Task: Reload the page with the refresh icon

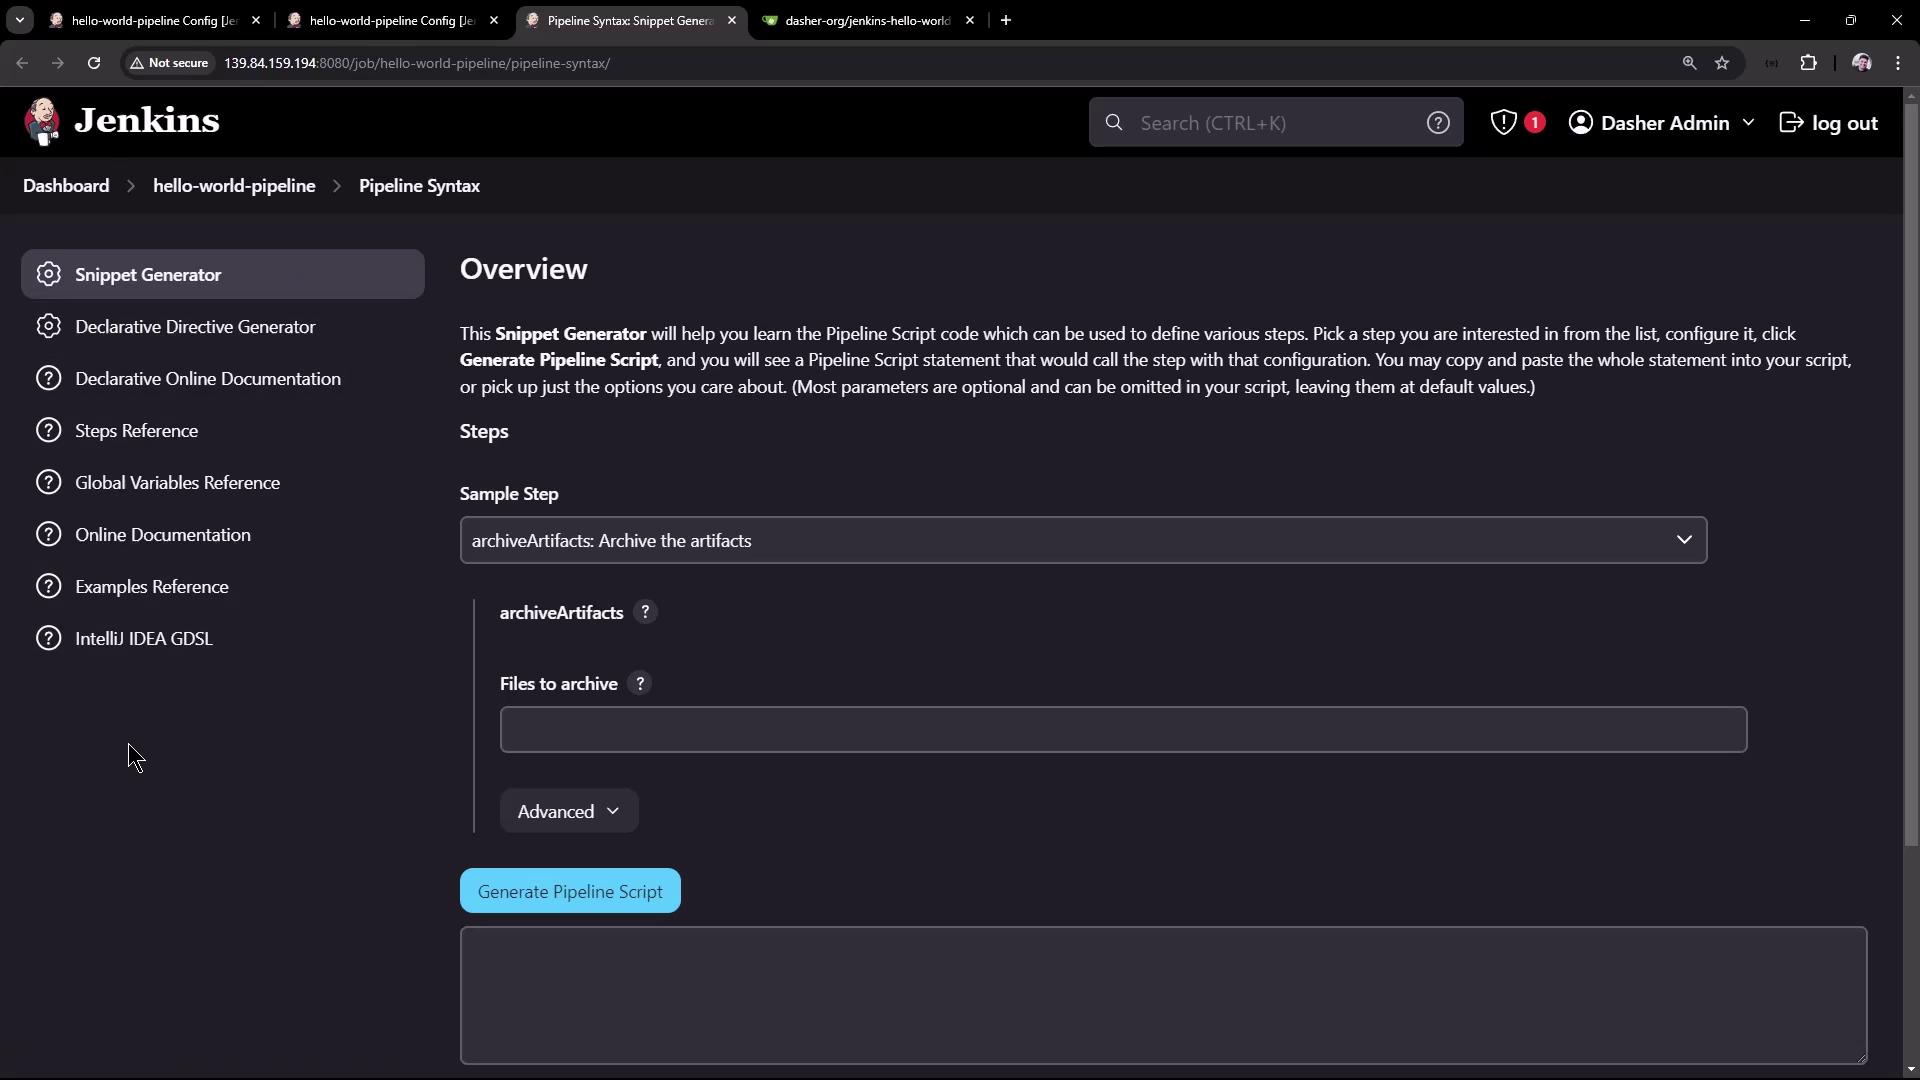Action: [x=94, y=63]
